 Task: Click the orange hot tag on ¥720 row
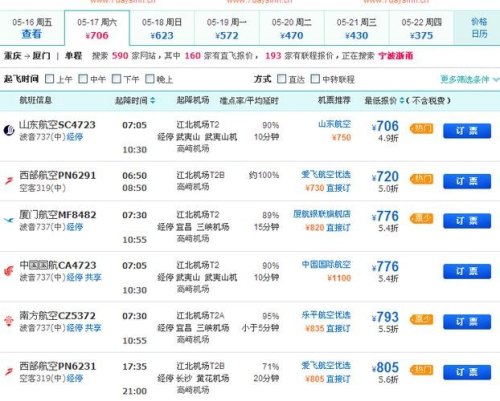422,179
